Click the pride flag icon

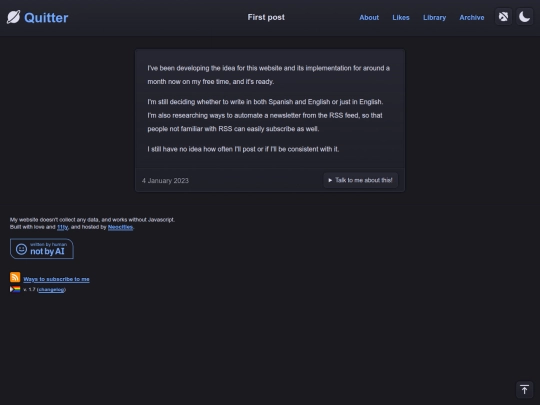(x=15, y=289)
